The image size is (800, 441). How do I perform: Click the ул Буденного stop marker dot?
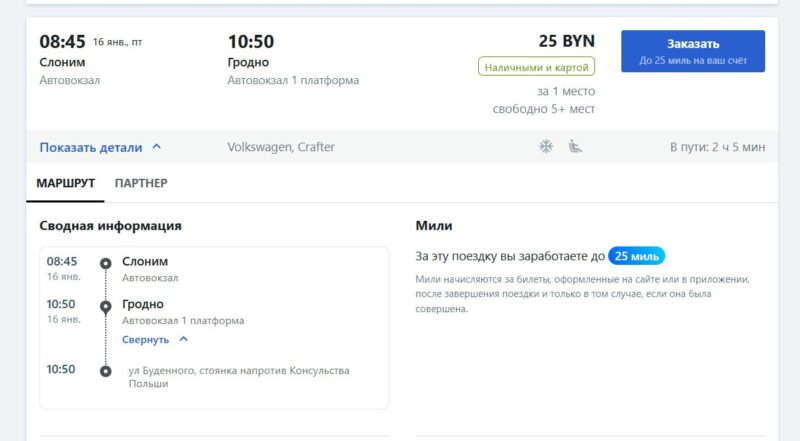click(105, 371)
